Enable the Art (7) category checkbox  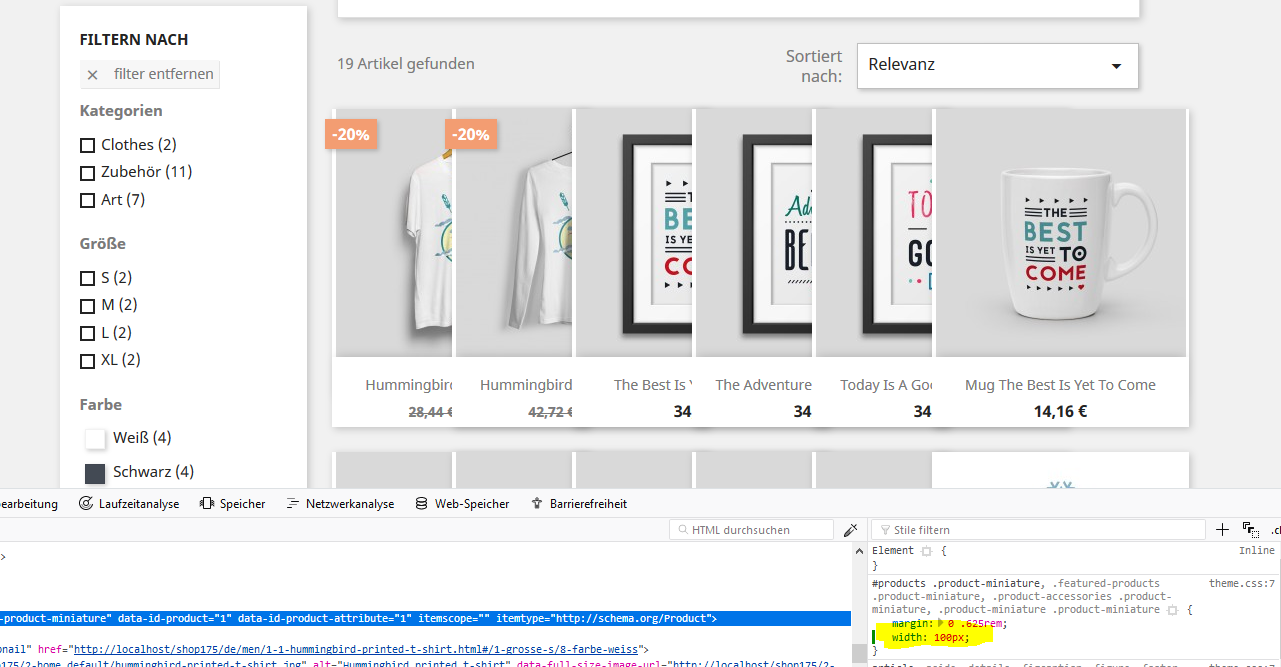tap(87, 200)
